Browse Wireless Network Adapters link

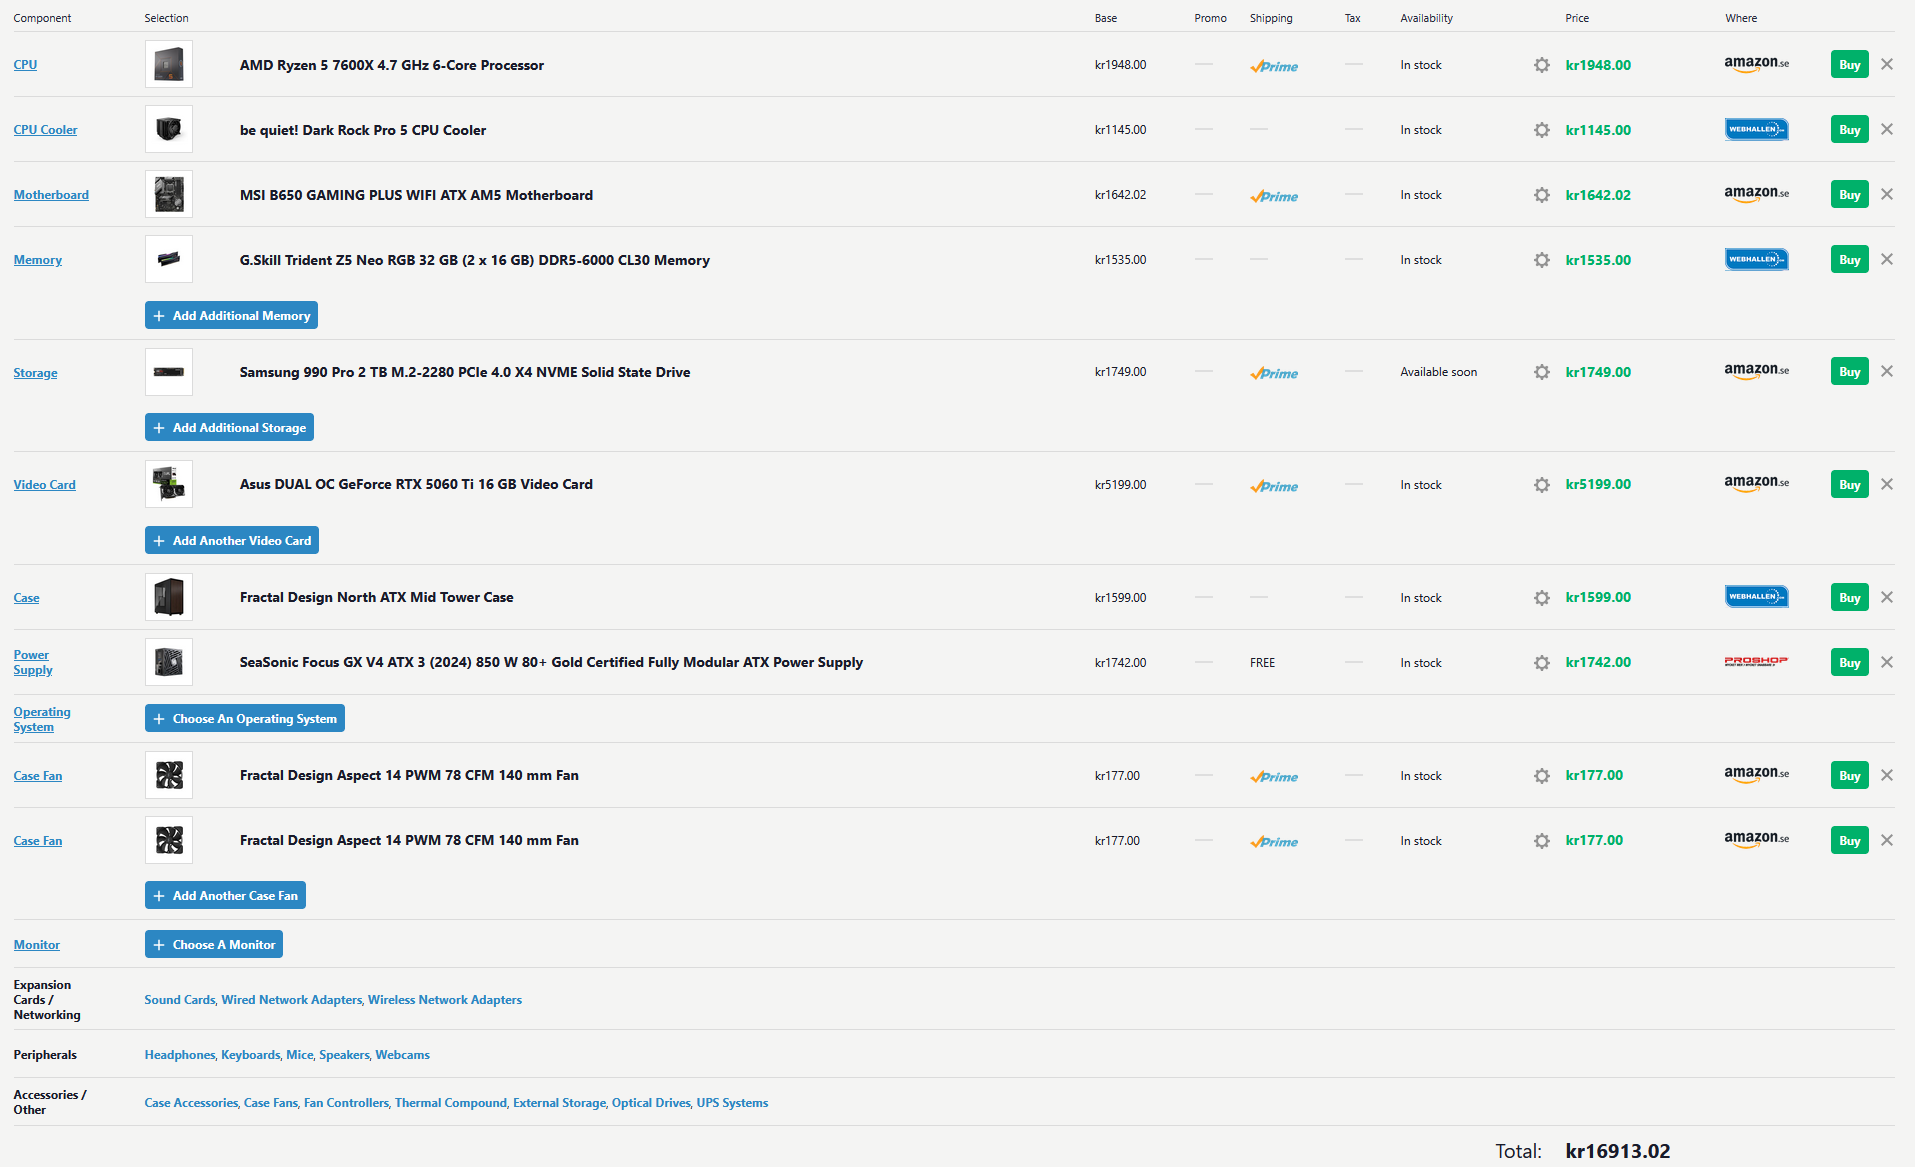445,1000
